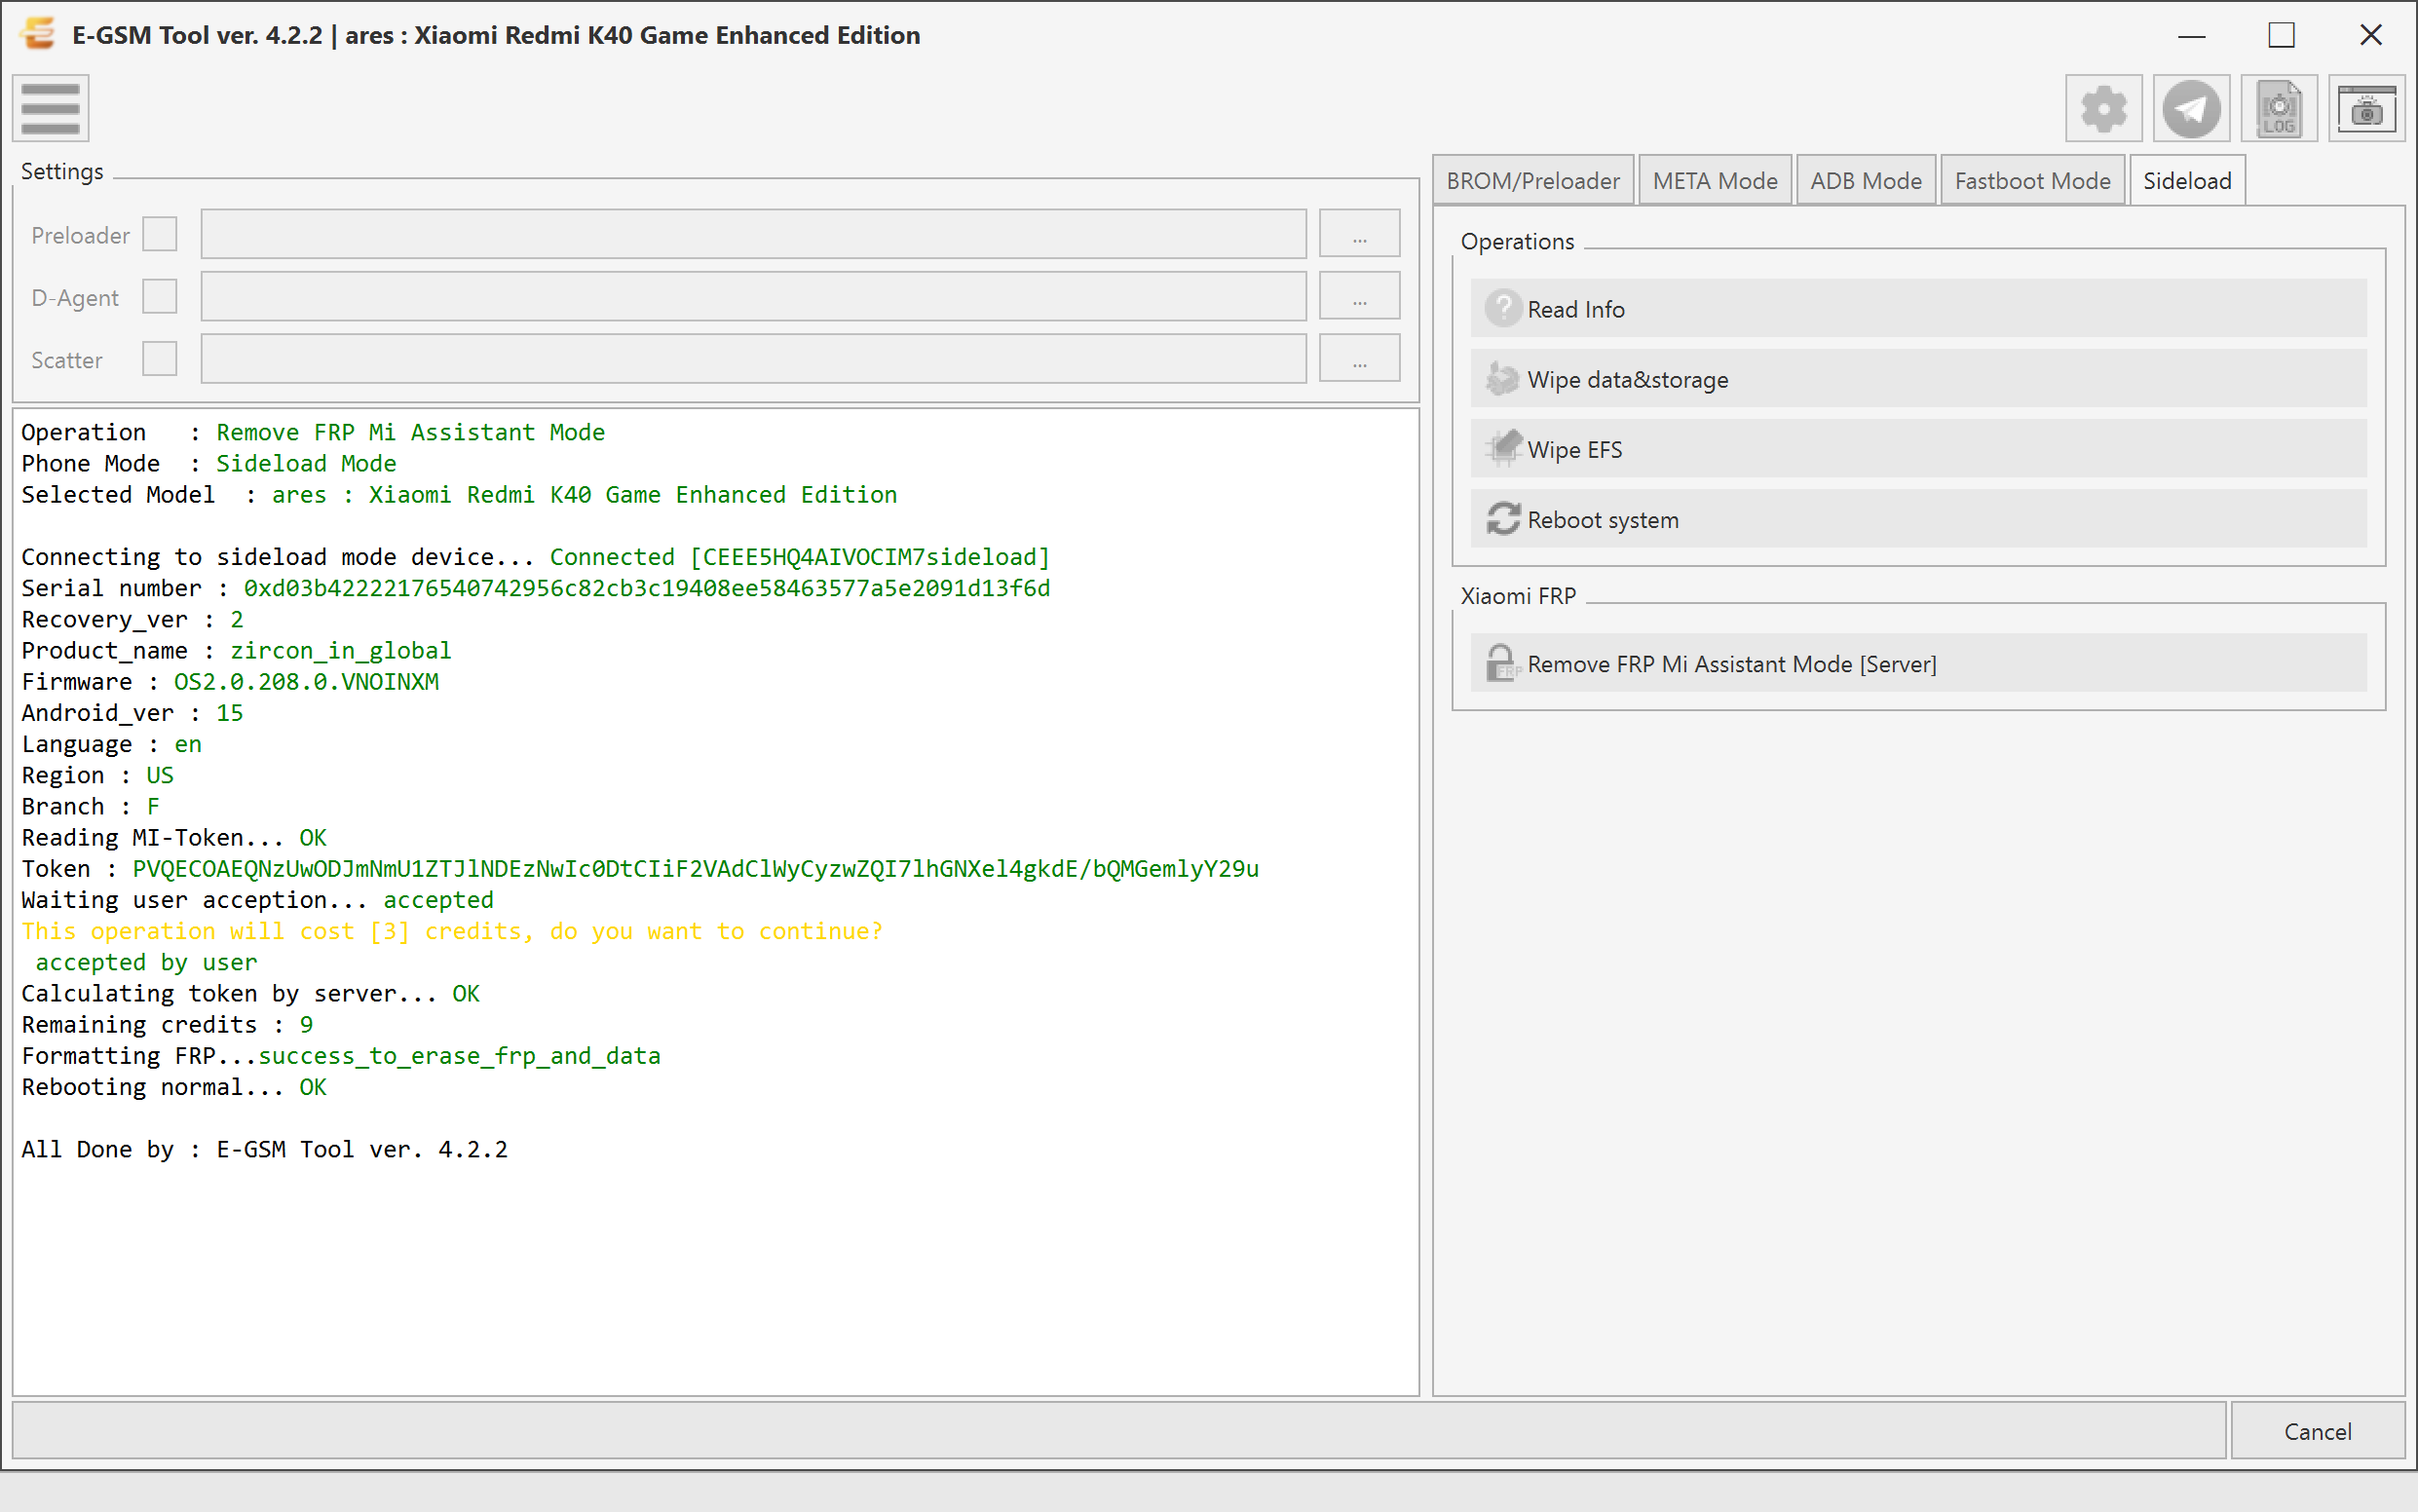2418x1512 pixels.
Task: Open the hamburger main menu
Action: (51, 108)
